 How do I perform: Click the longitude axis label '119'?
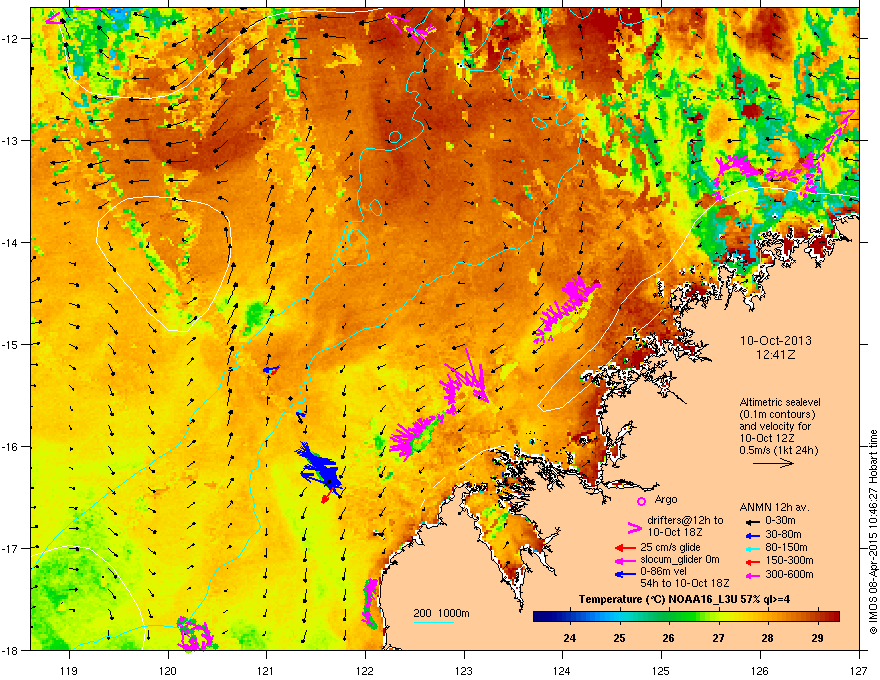pos(69,670)
